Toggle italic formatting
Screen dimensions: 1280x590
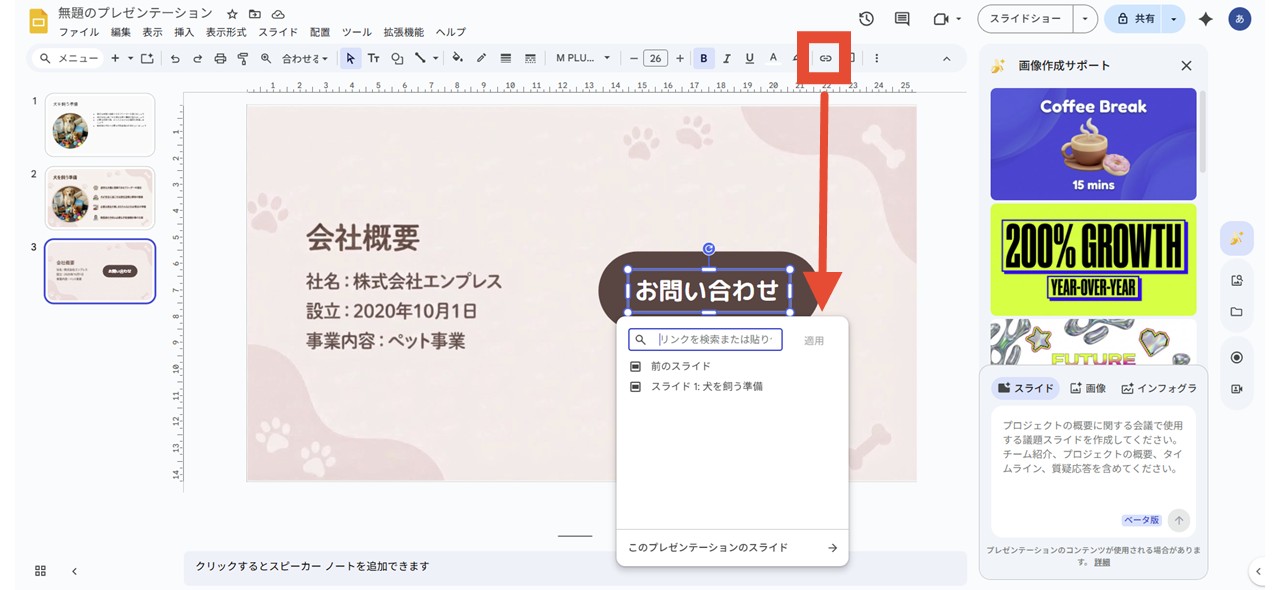pos(724,58)
